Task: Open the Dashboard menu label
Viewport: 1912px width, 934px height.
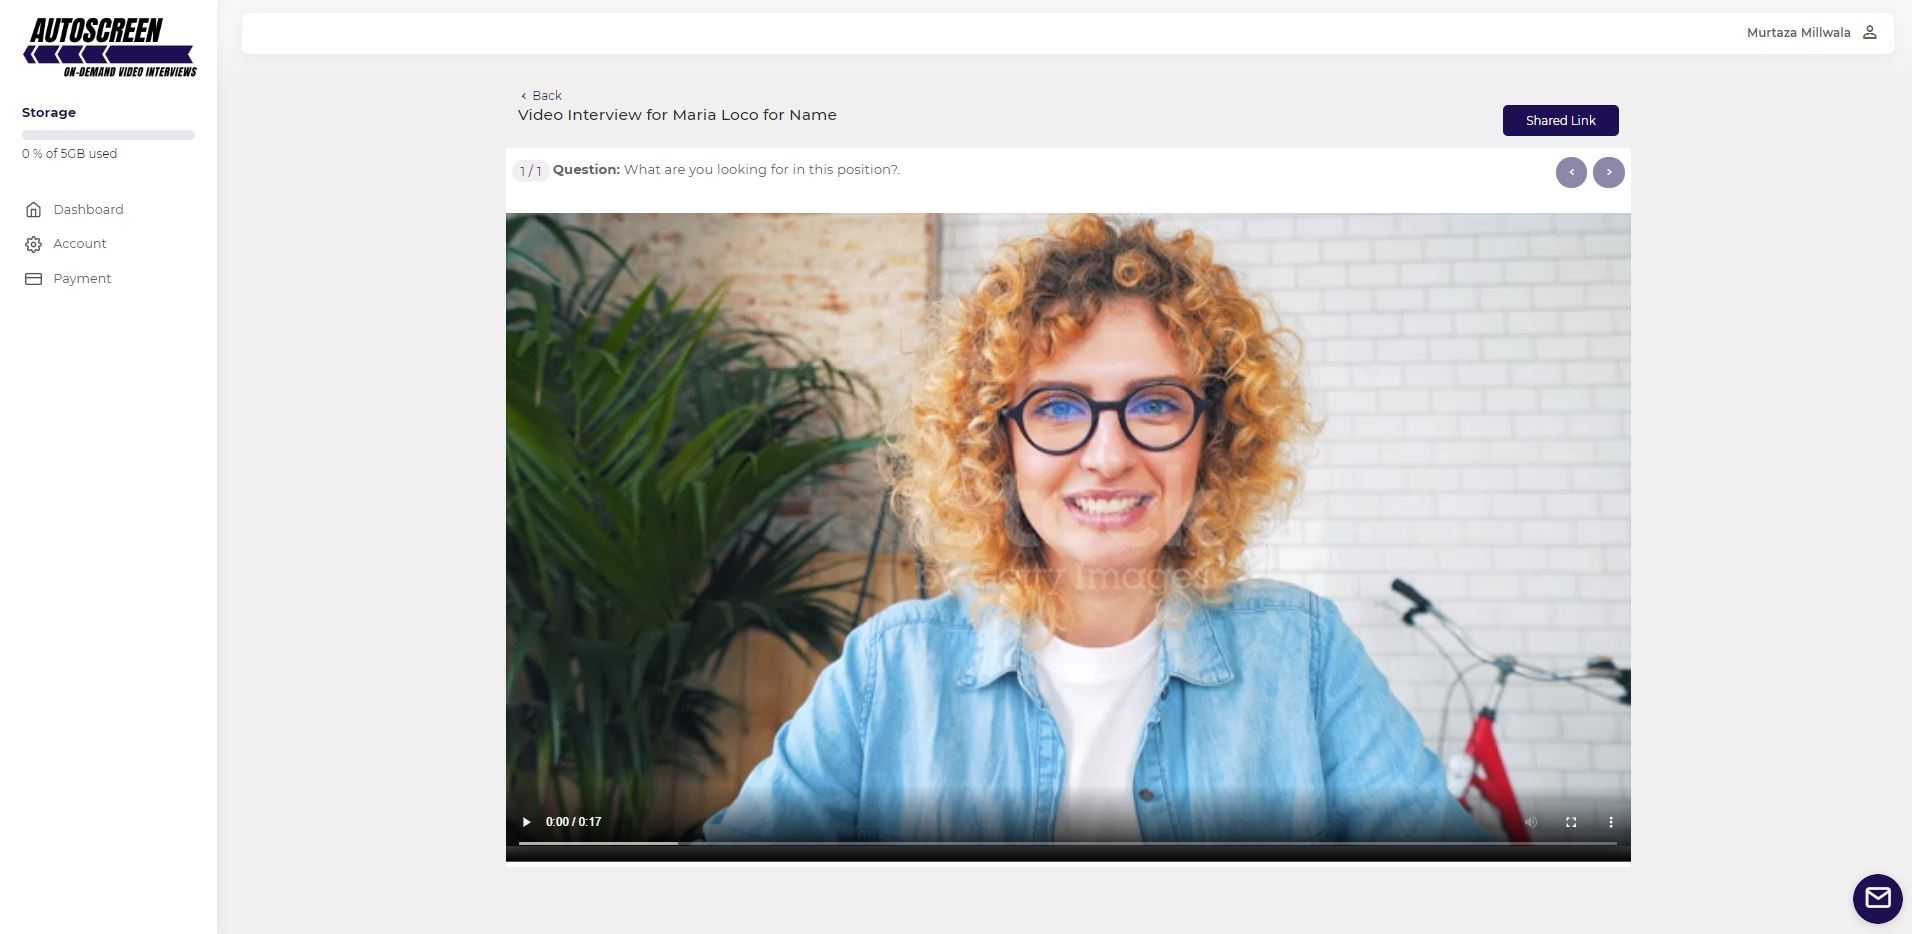Action: click(x=88, y=210)
